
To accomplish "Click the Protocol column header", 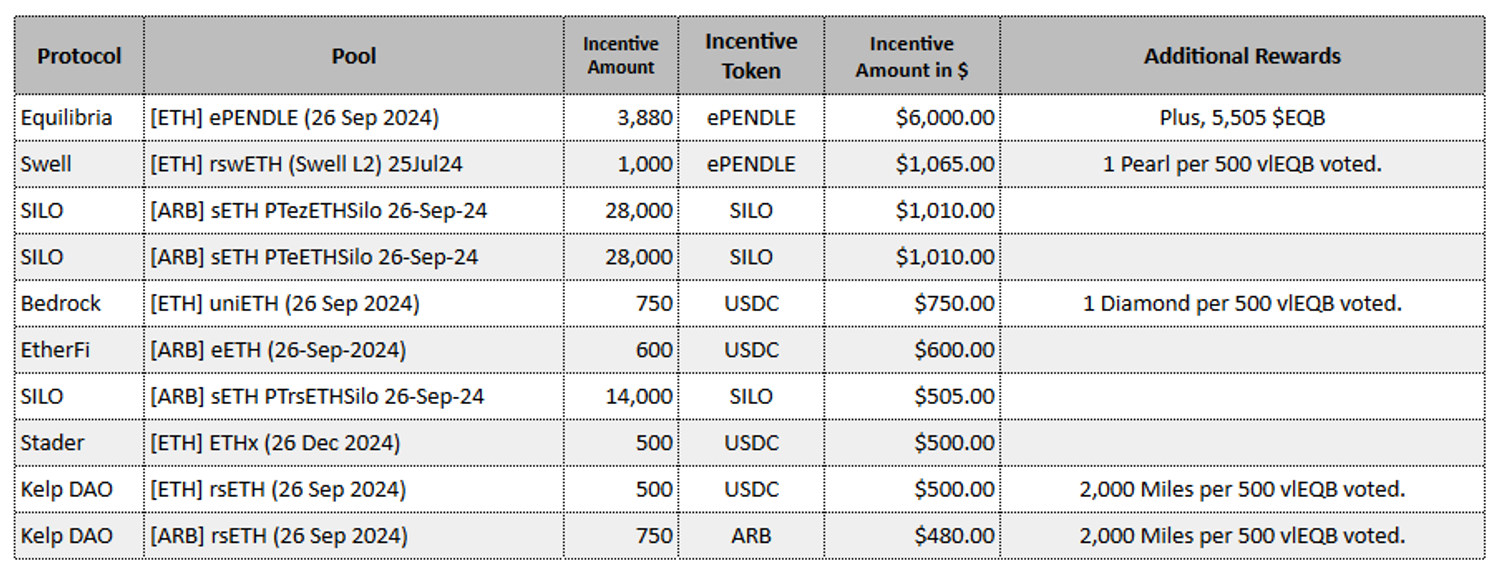I will (x=79, y=56).
